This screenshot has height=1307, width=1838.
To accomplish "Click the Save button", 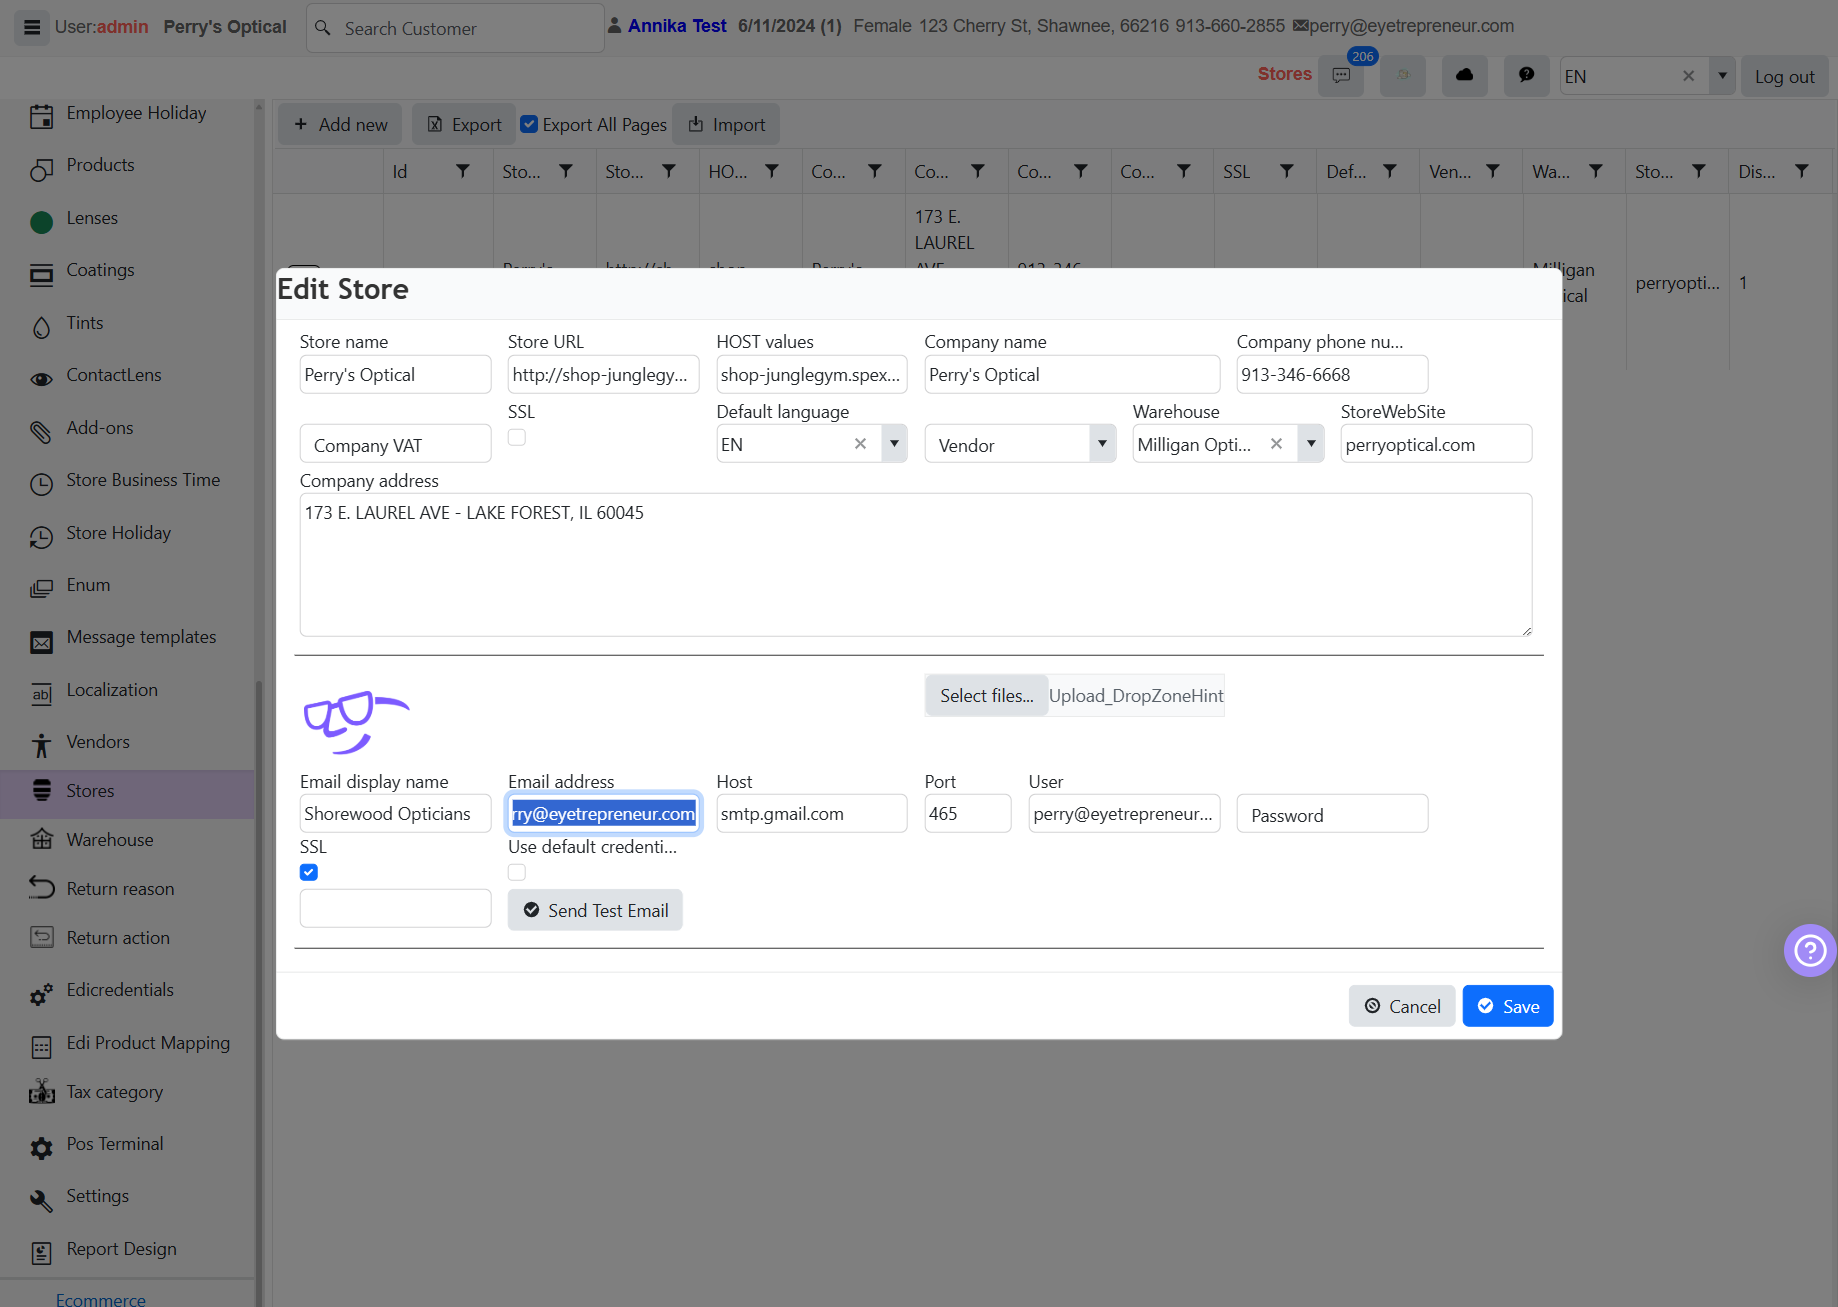I will click(1508, 1006).
